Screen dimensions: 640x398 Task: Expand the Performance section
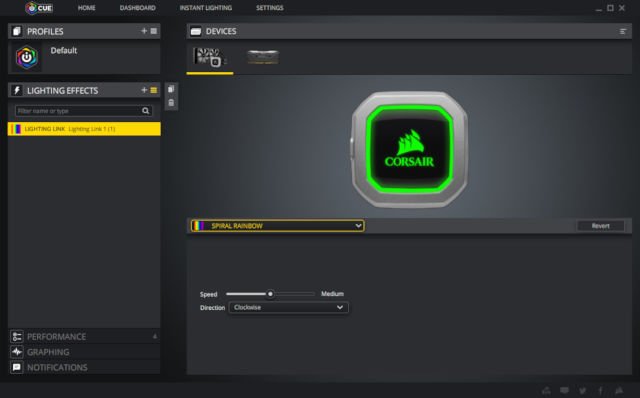[84, 336]
